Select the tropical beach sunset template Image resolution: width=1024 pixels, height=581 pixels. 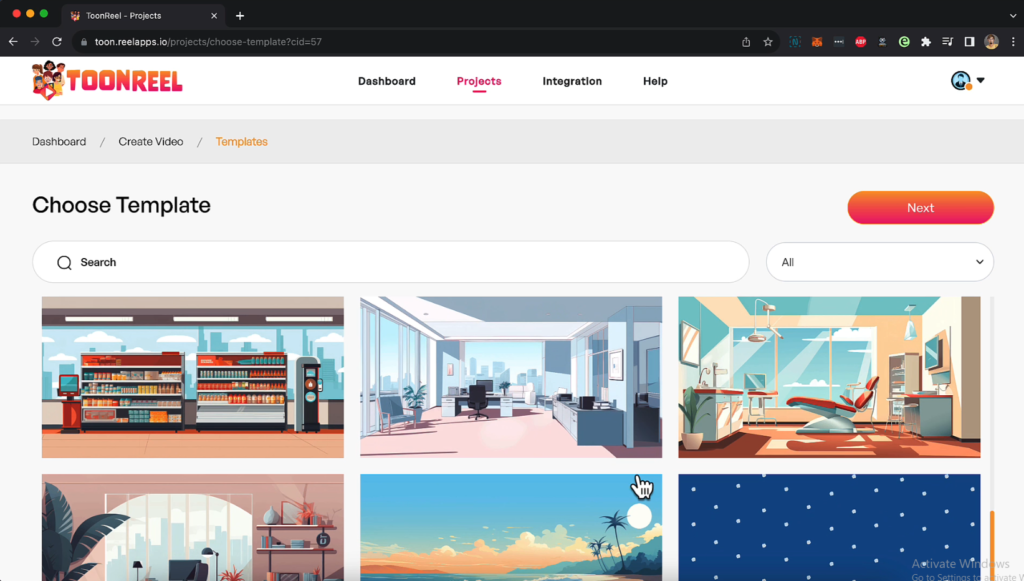(x=511, y=527)
